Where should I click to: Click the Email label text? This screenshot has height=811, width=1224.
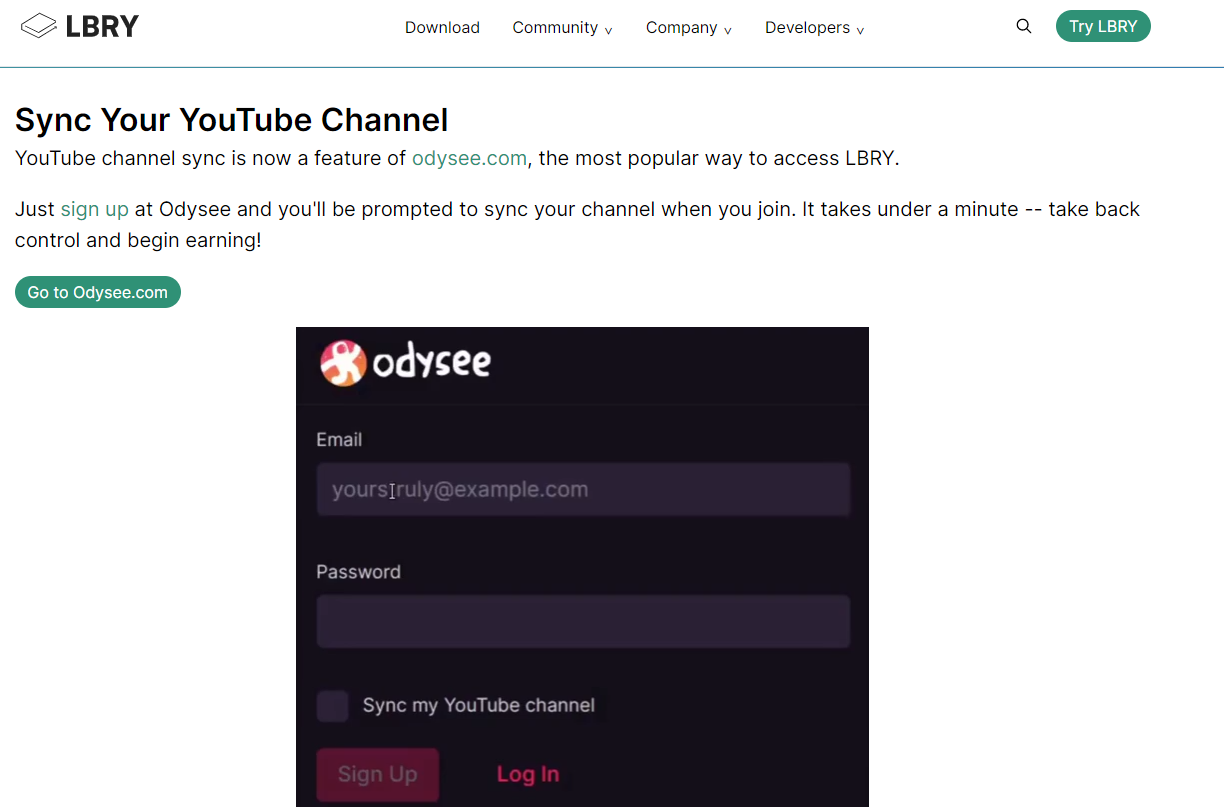point(339,439)
